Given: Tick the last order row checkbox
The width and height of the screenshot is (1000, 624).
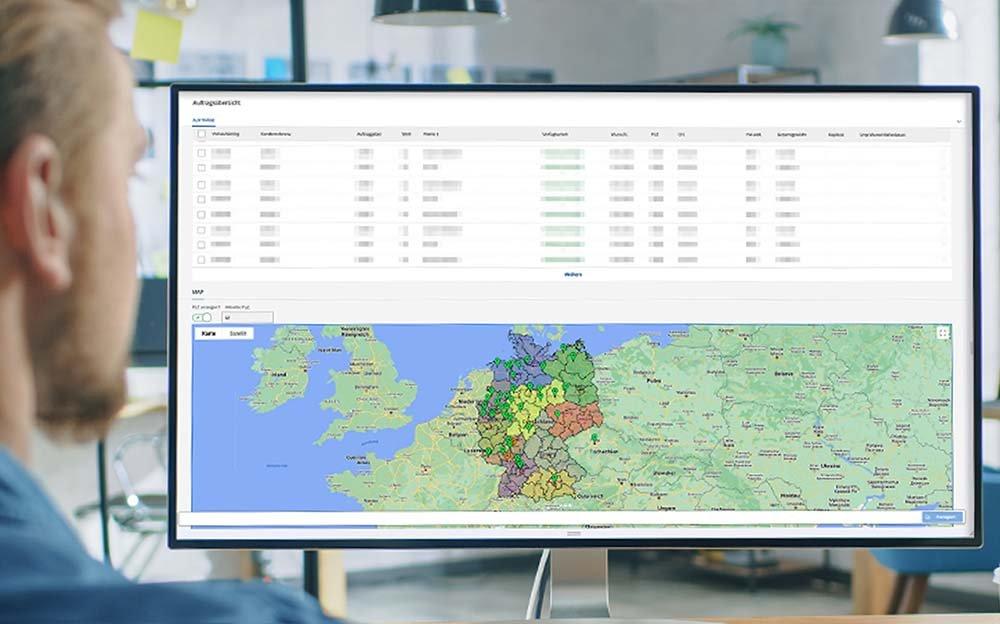Looking at the screenshot, I should point(202,260).
